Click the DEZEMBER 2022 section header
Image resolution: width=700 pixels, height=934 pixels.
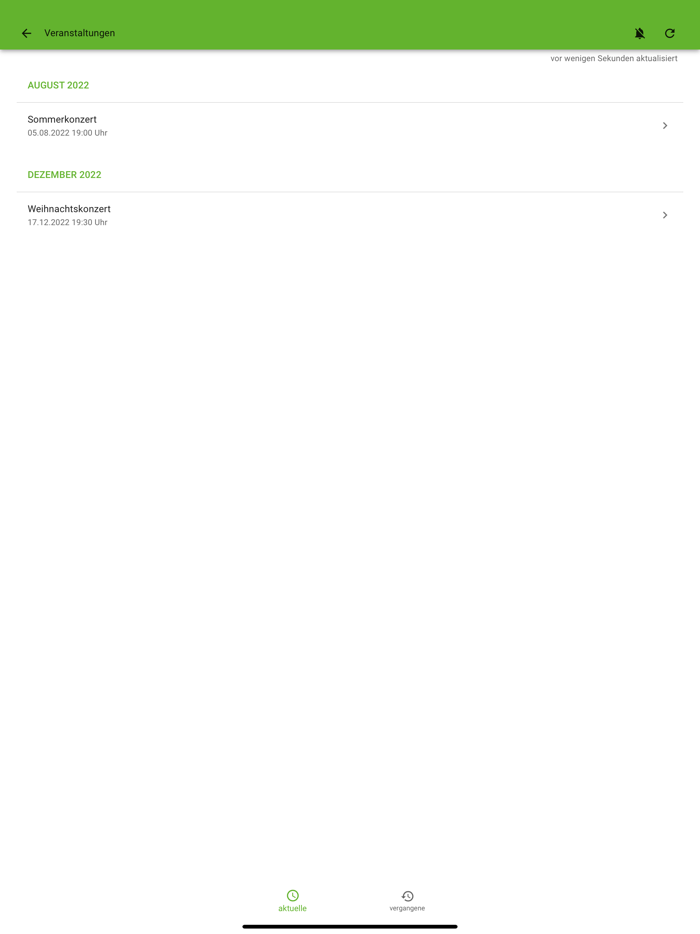coord(64,175)
